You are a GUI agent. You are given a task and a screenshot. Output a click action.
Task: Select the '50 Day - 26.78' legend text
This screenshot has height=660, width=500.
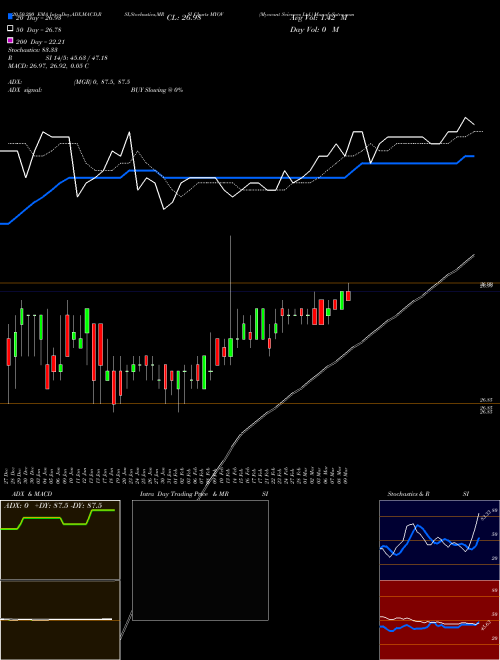pyautogui.click(x=39, y=30)
